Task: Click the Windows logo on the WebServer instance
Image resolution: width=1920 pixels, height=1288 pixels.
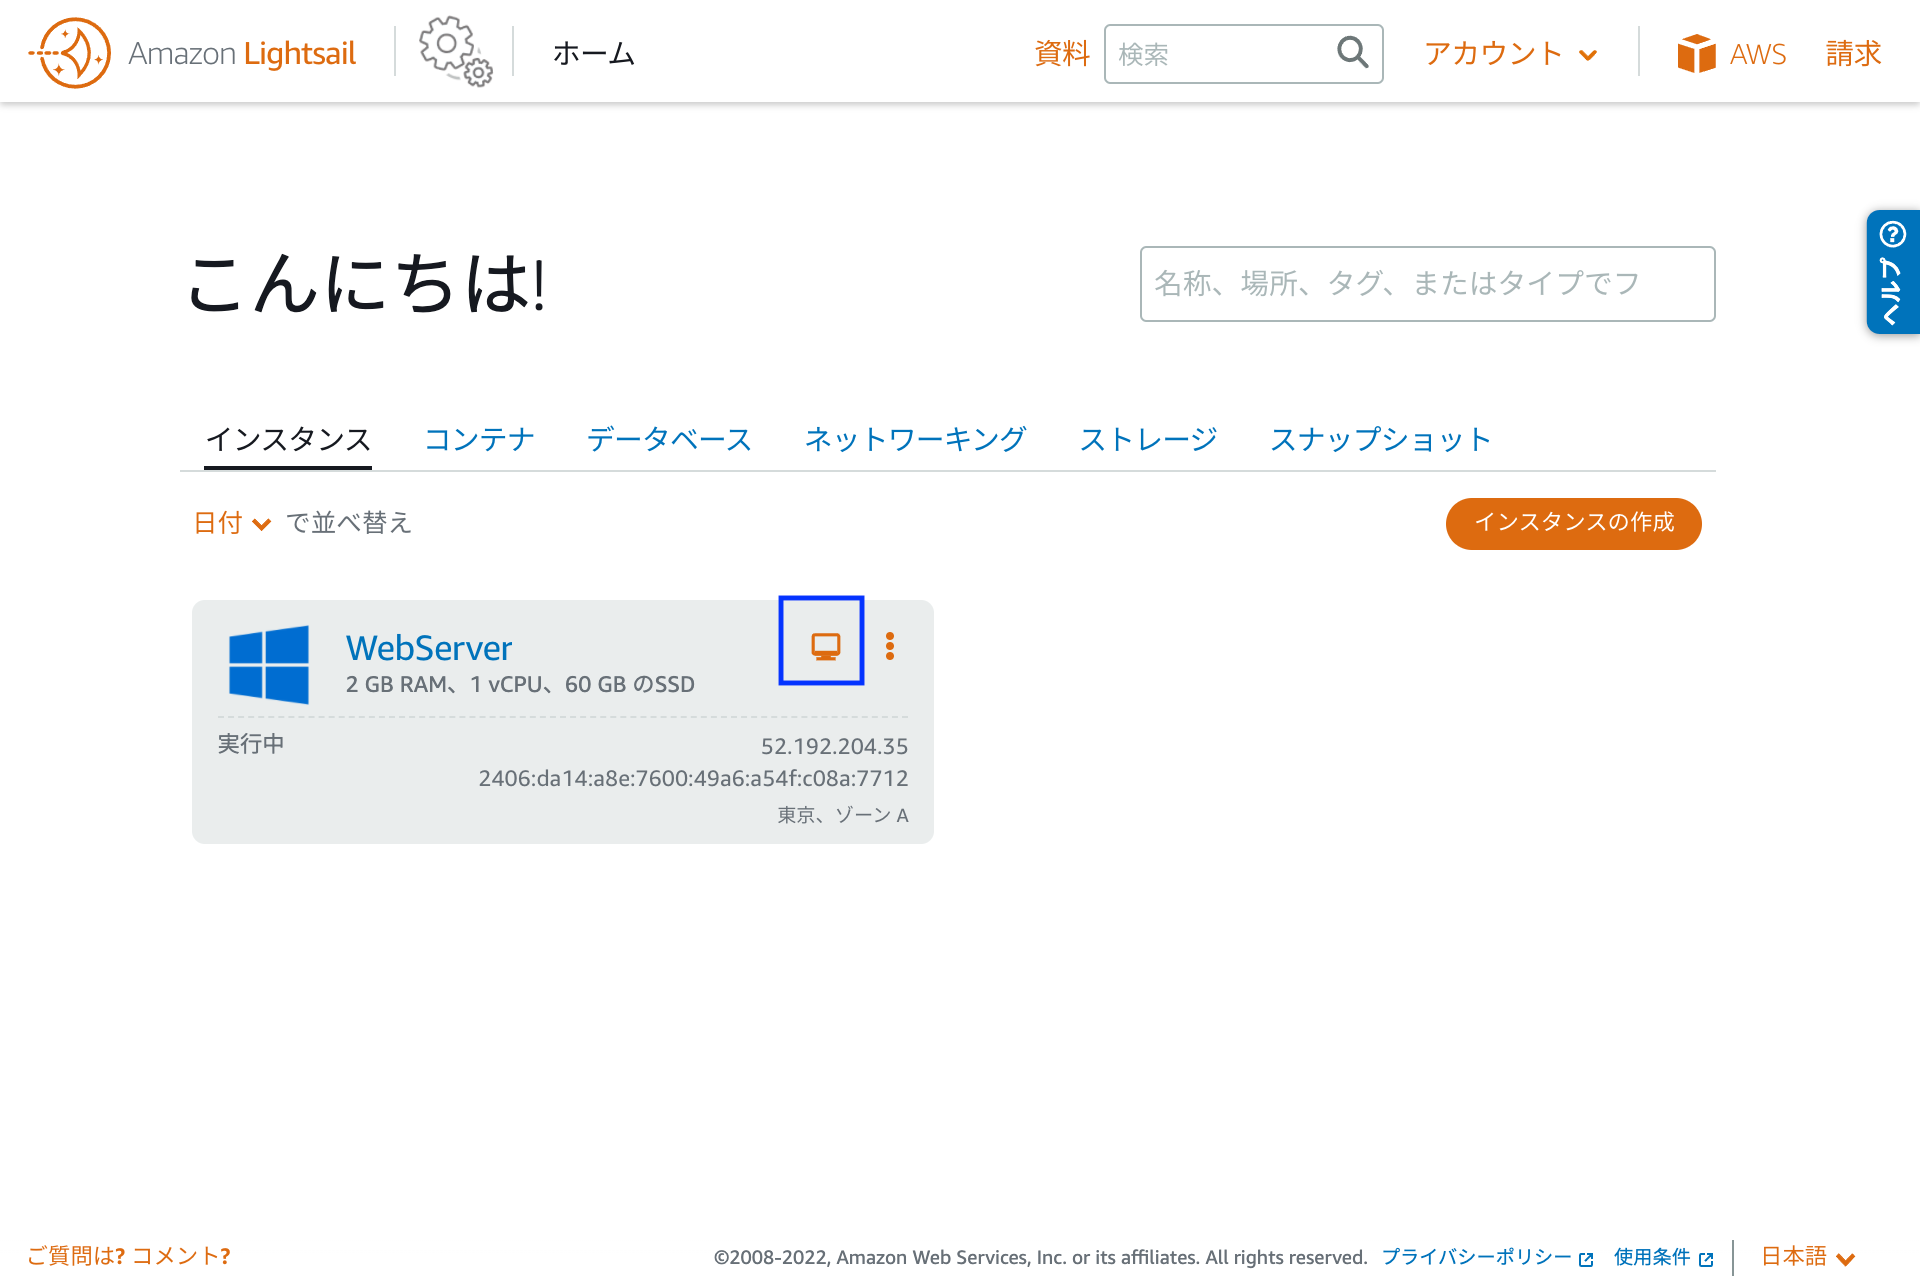Action: 268,663
